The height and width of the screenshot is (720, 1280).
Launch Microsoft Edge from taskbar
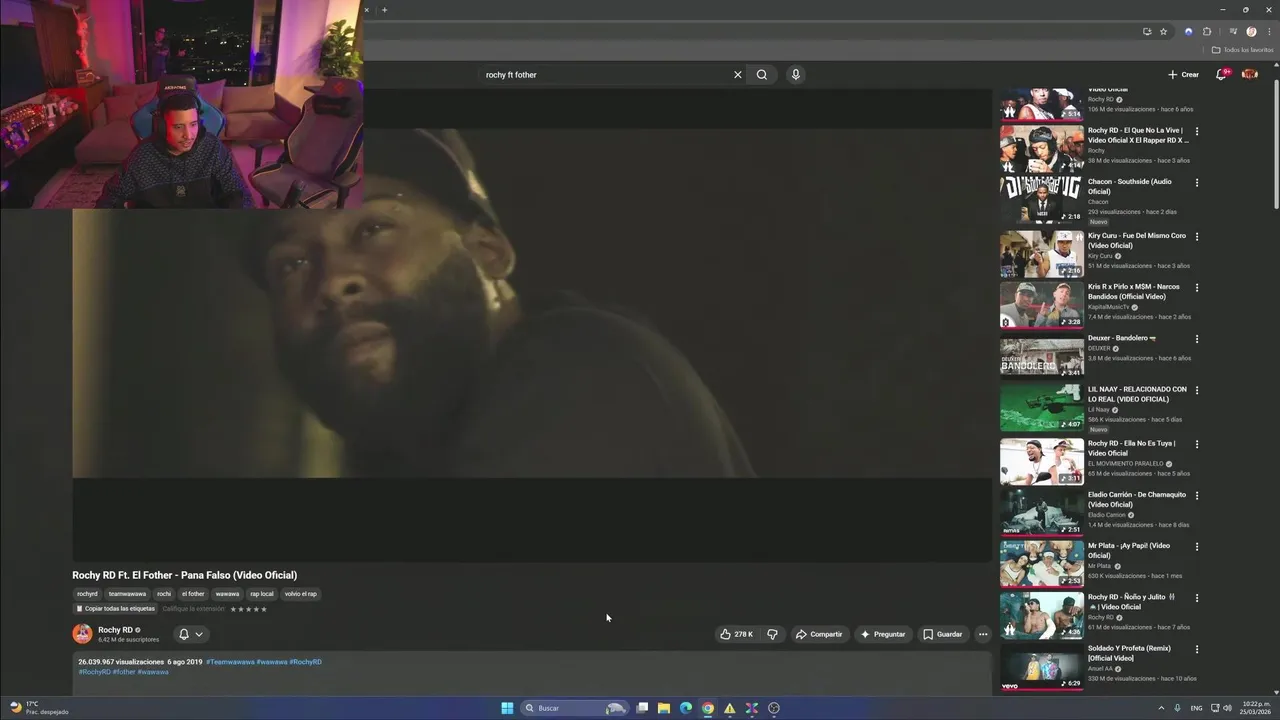(x=686, y=708)
